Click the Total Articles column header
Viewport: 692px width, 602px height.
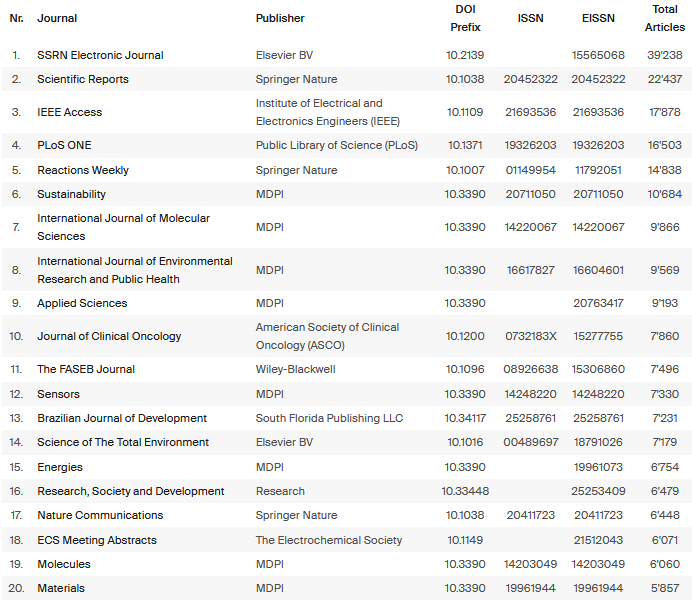(x=665, y=18)
